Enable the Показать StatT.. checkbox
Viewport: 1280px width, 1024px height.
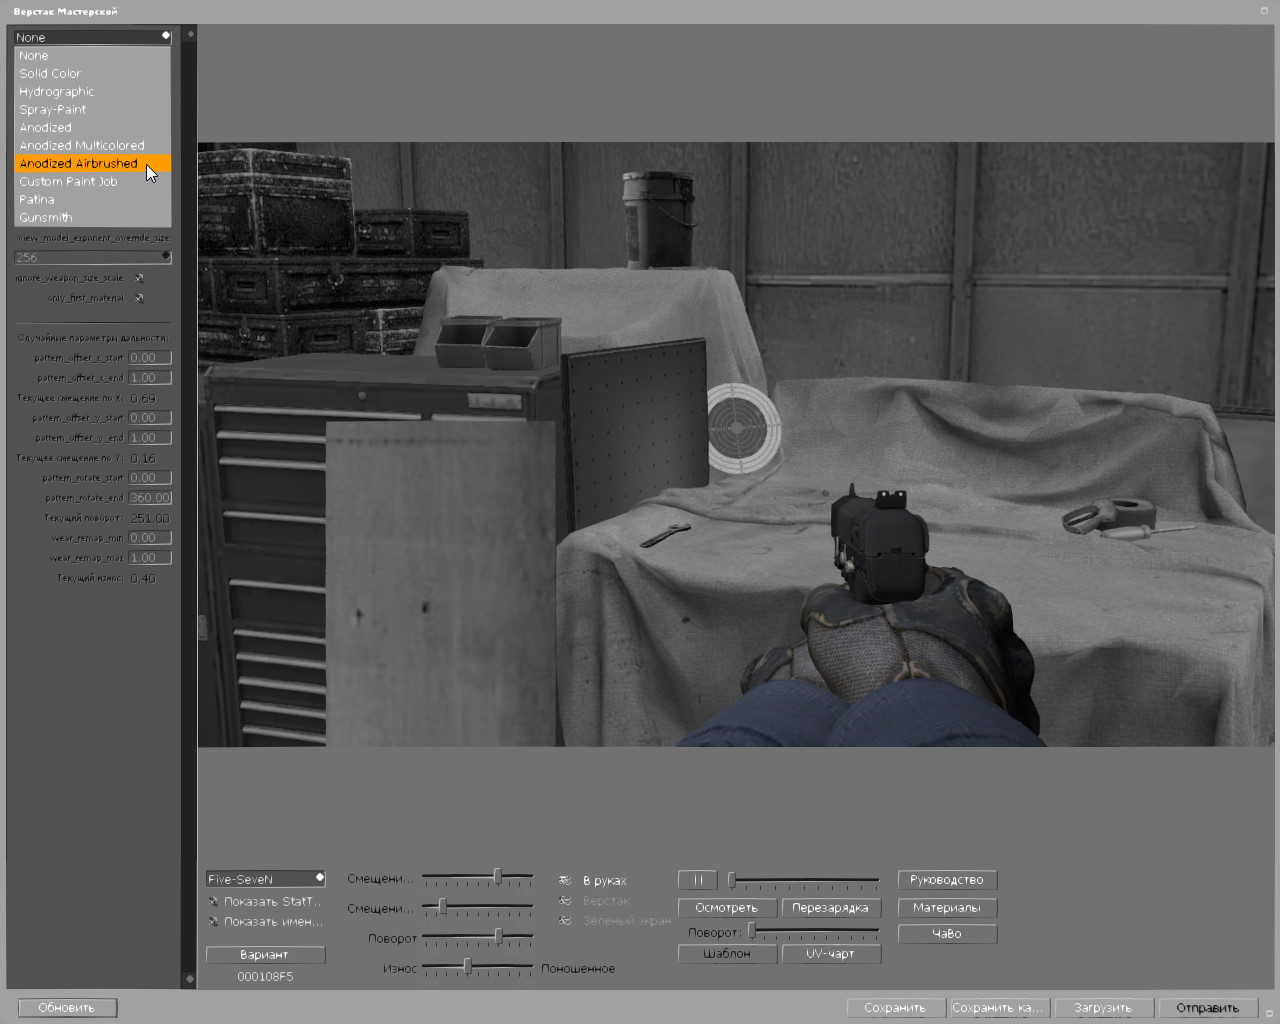click(213, 901)
